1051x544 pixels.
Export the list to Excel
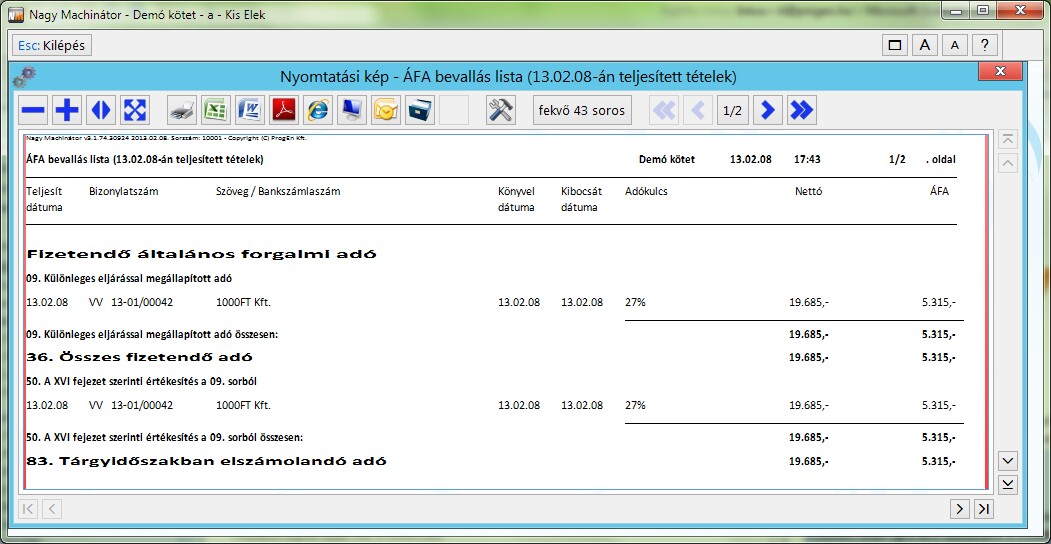(x=215, y=110)
